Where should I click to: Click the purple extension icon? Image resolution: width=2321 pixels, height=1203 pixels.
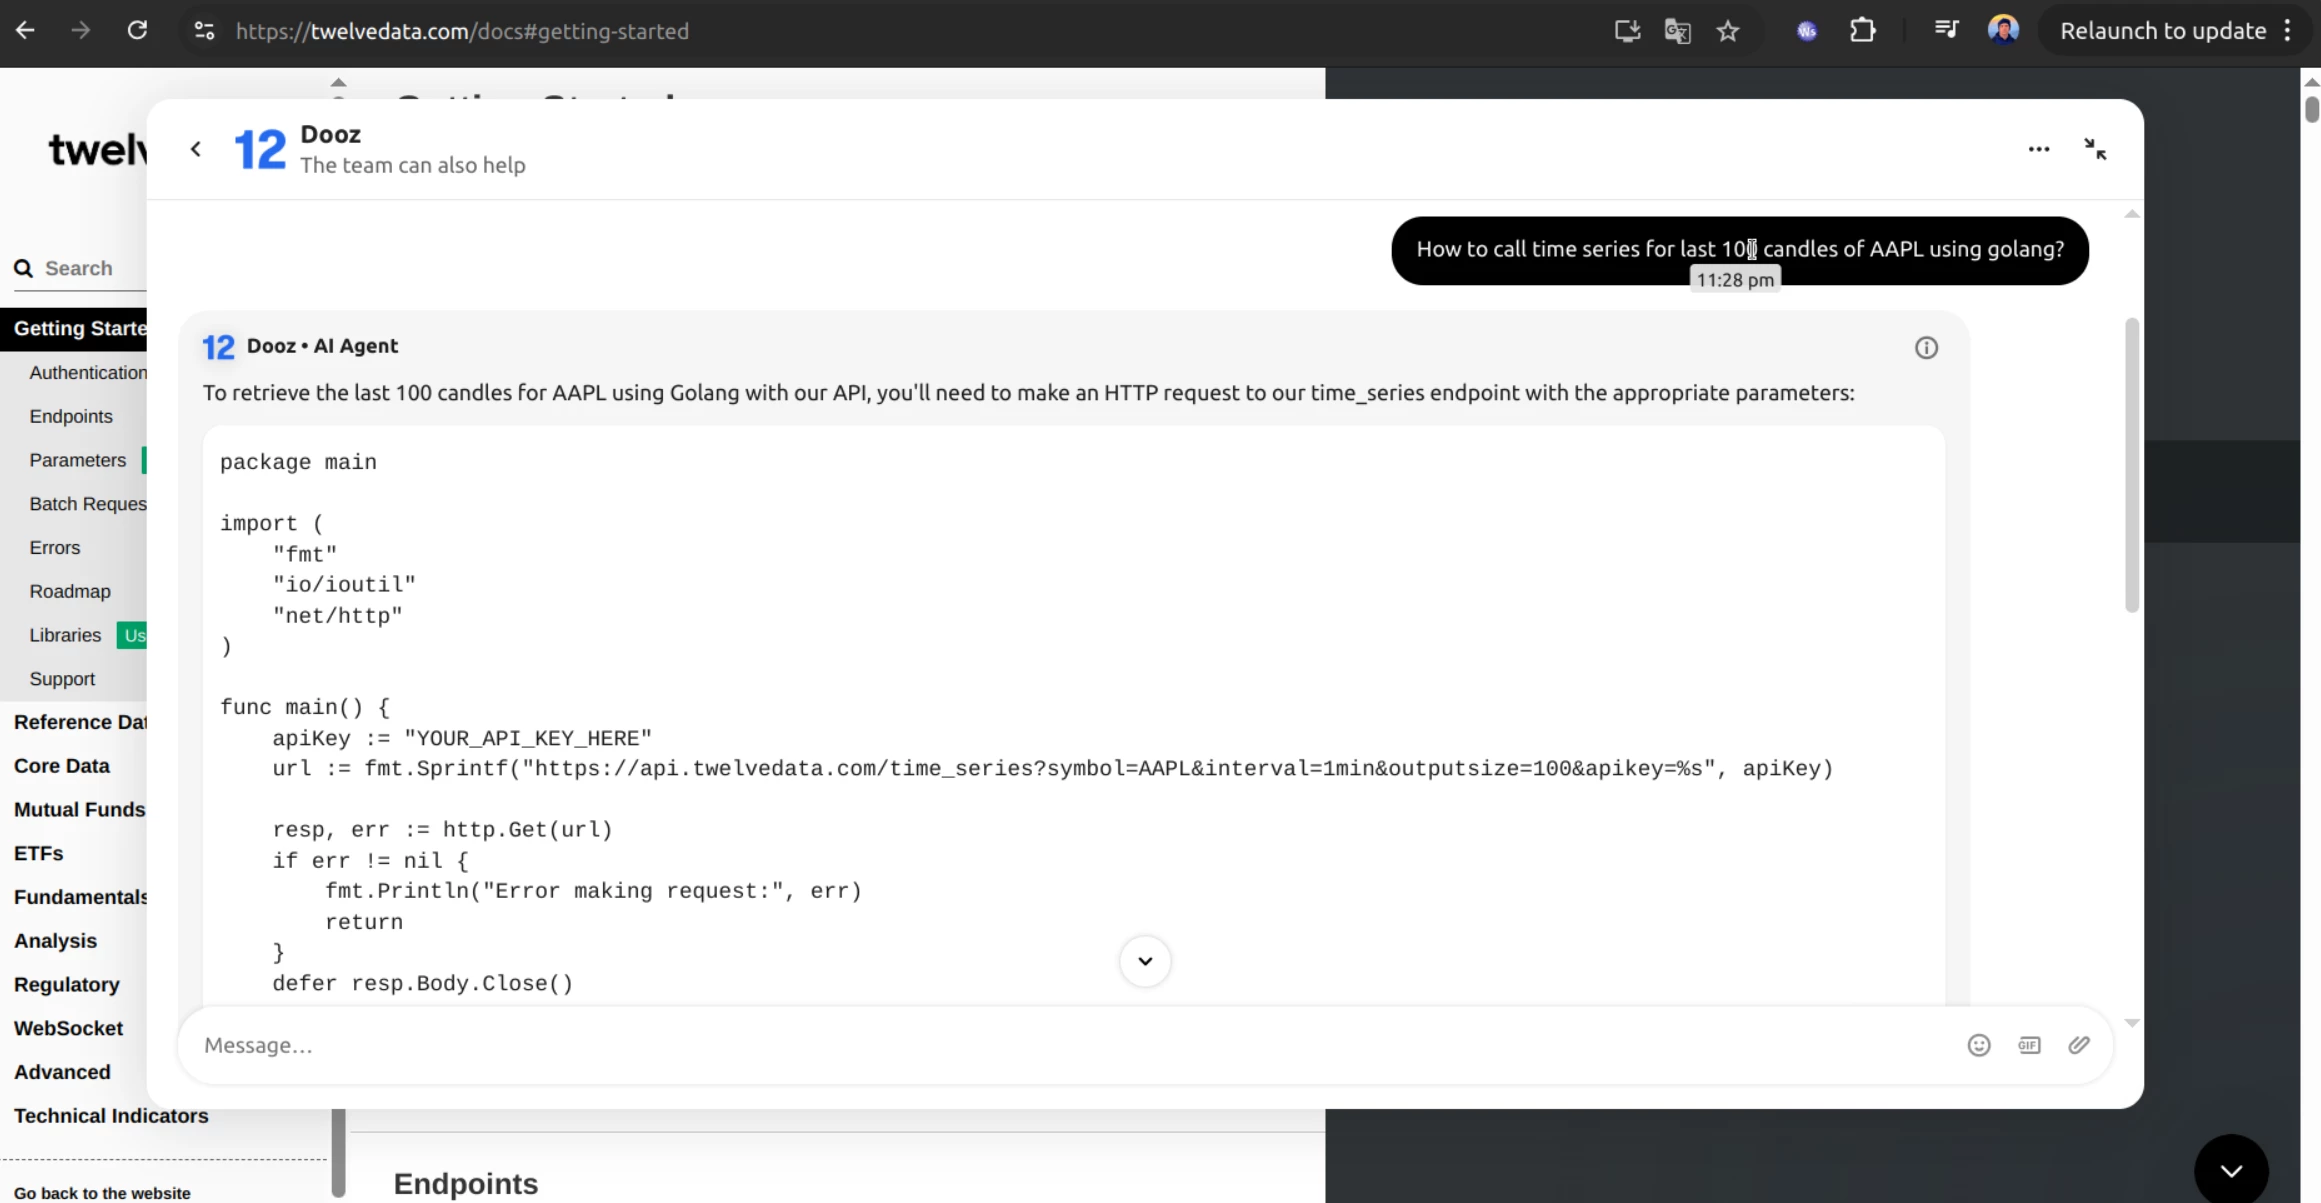[1806, 31]
